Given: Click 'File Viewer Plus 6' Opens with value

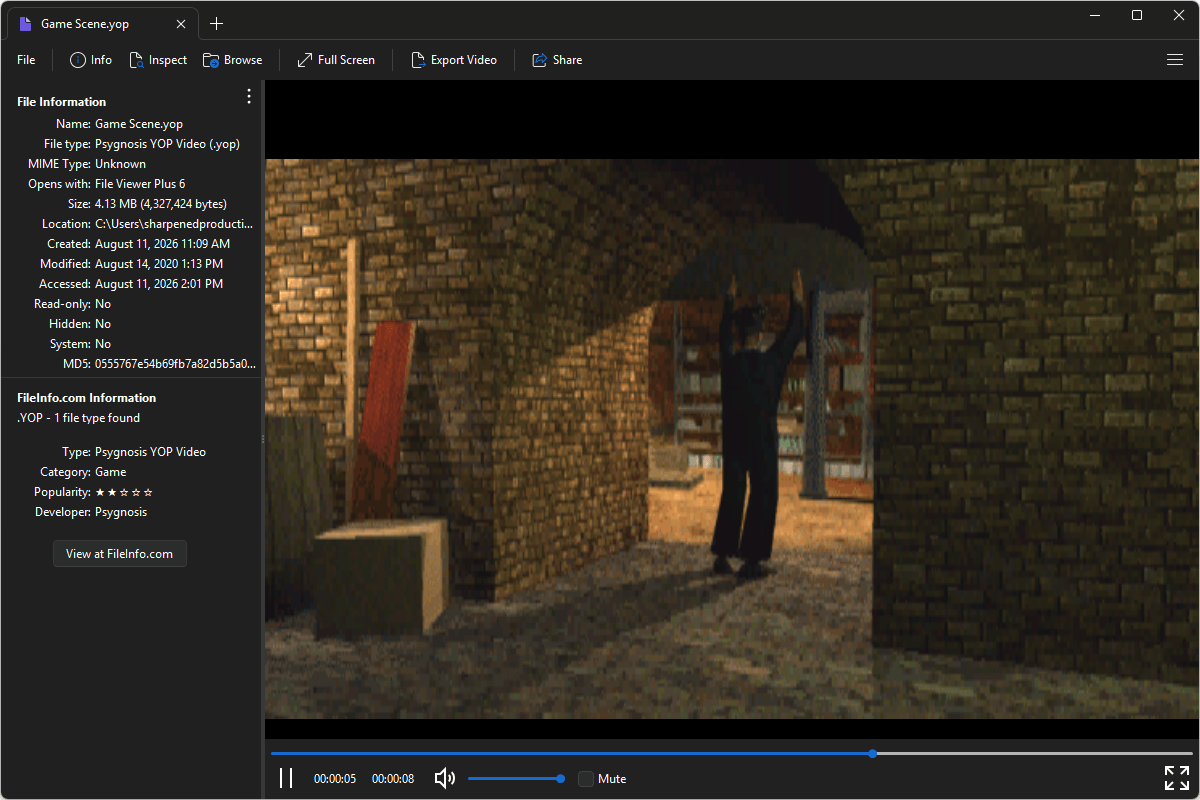Looking at the screenshot, I should 140,184.
